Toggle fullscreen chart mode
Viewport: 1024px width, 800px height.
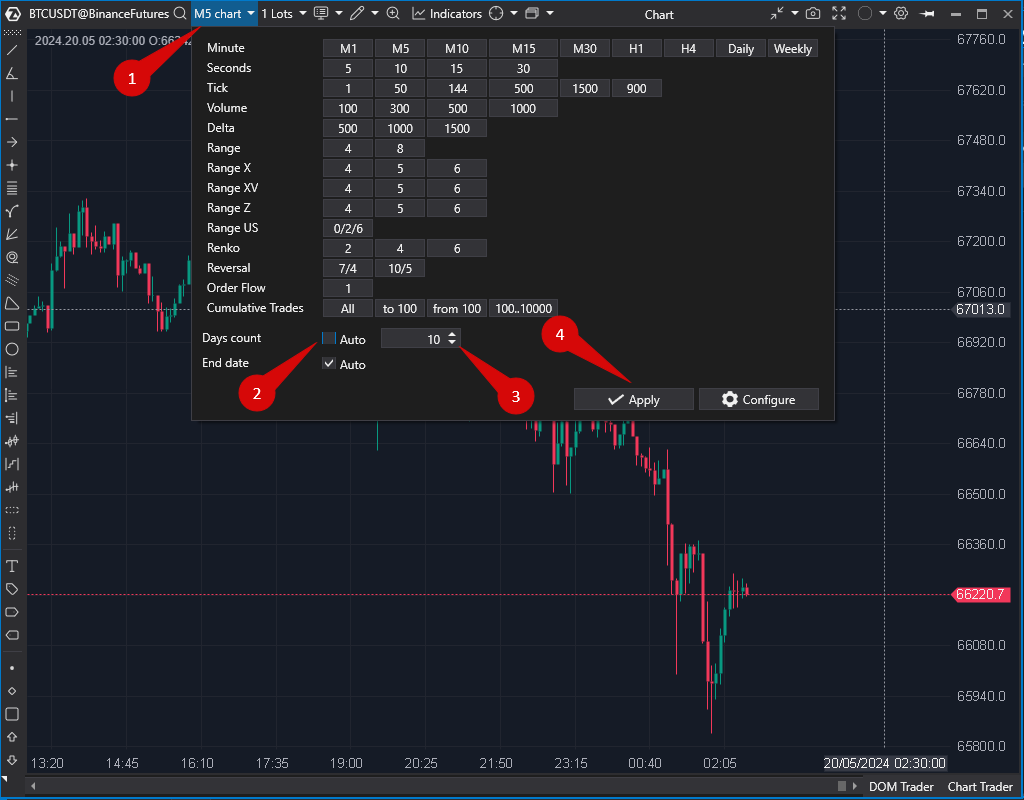(x=839, y=13)
